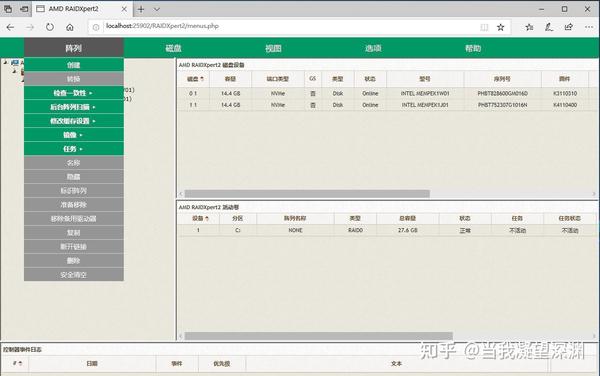Sort disk table by 型号 column
Image resolution: width=600 pixels, height=376 pixels.
click(425, 79)
